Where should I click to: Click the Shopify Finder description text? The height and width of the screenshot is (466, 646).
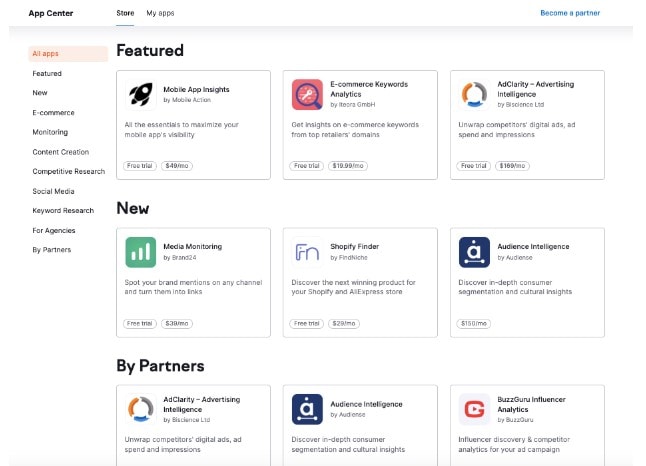click(x=353, y=287)
